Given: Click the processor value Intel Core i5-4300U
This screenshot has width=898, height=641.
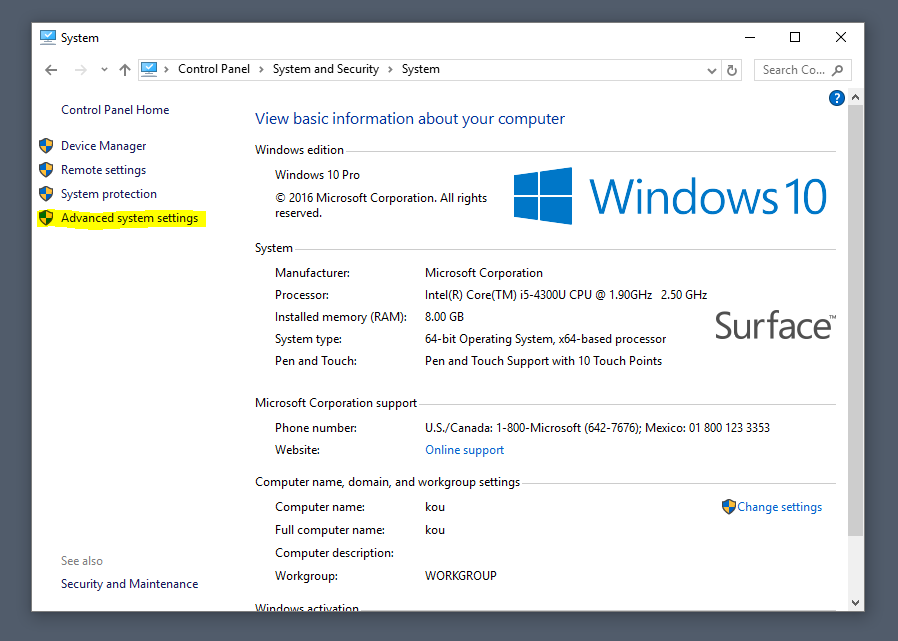Looking at the screenshot, I should (x=566, y=294).
